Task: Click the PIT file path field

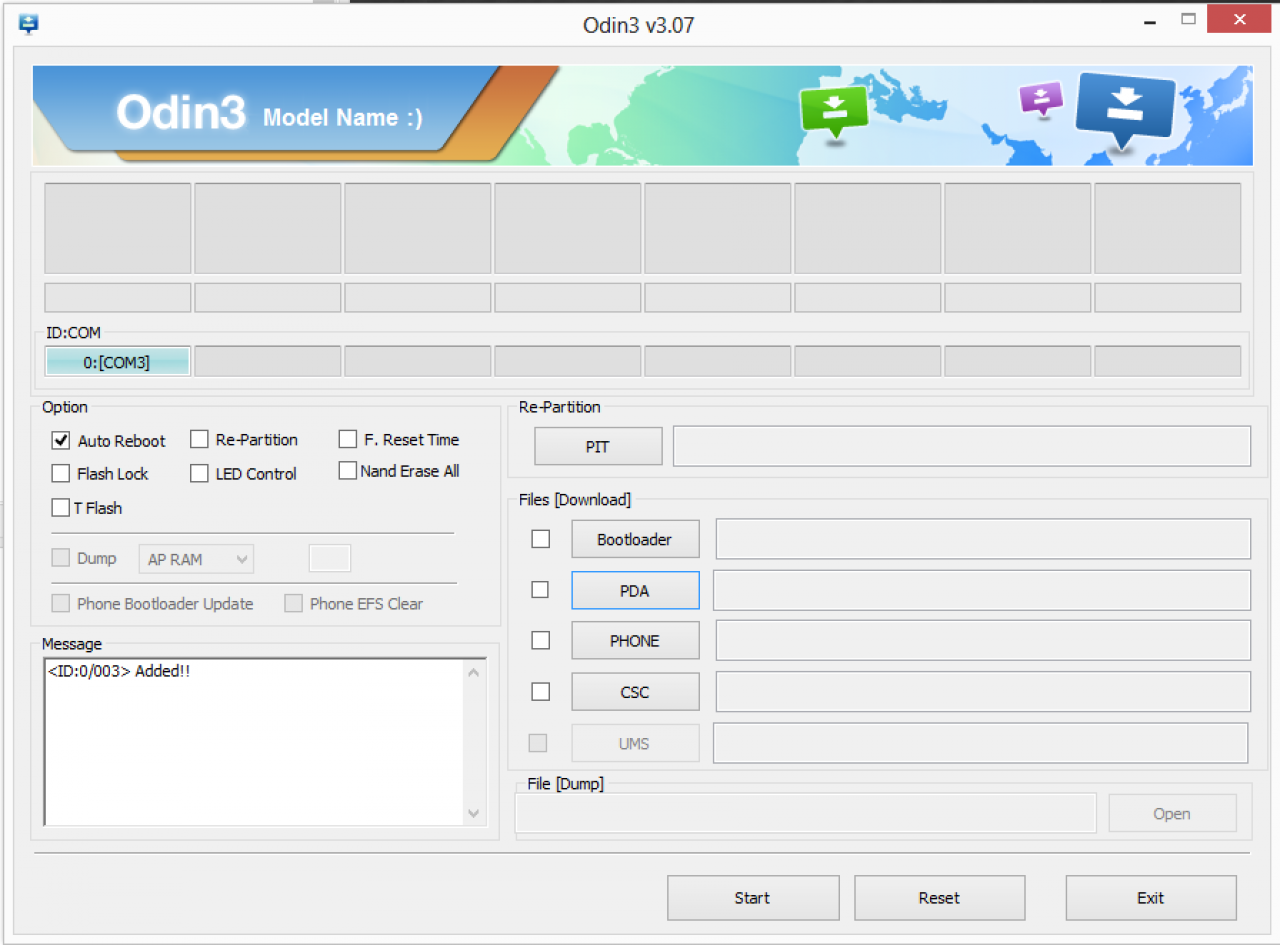Action: coord(962,446)
